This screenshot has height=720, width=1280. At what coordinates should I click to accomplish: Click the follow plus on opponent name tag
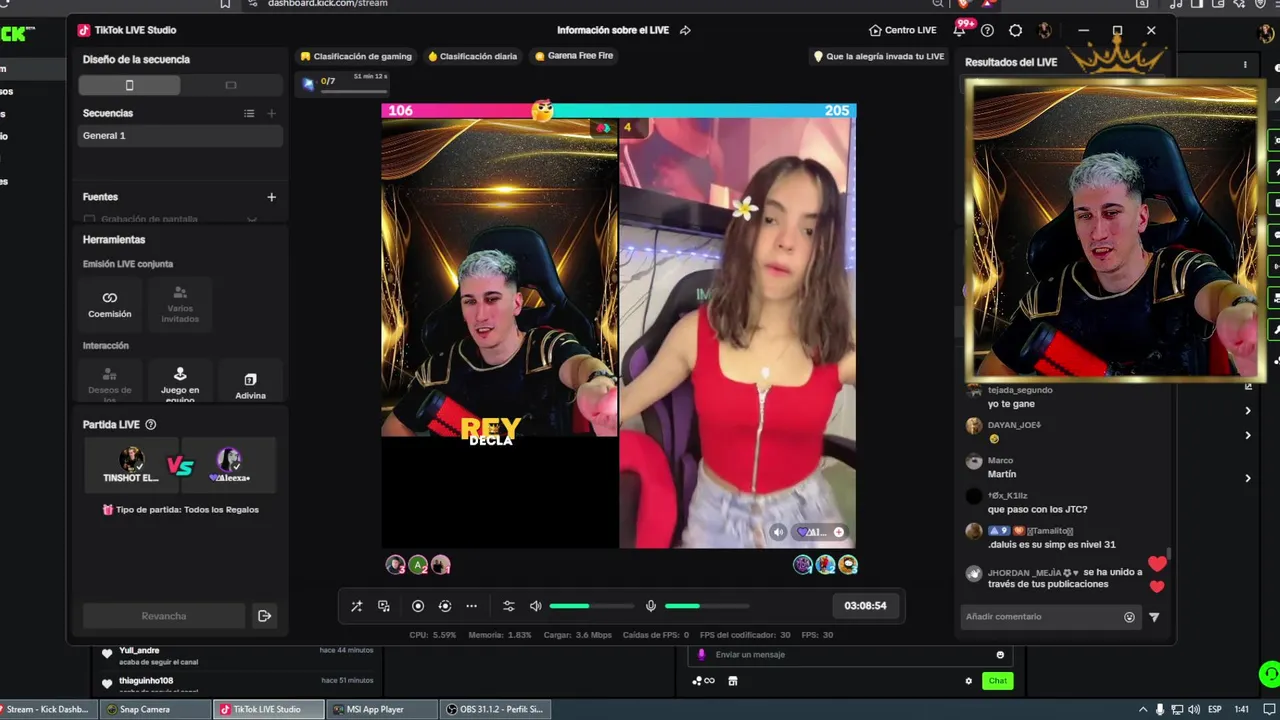coord(838,532)
